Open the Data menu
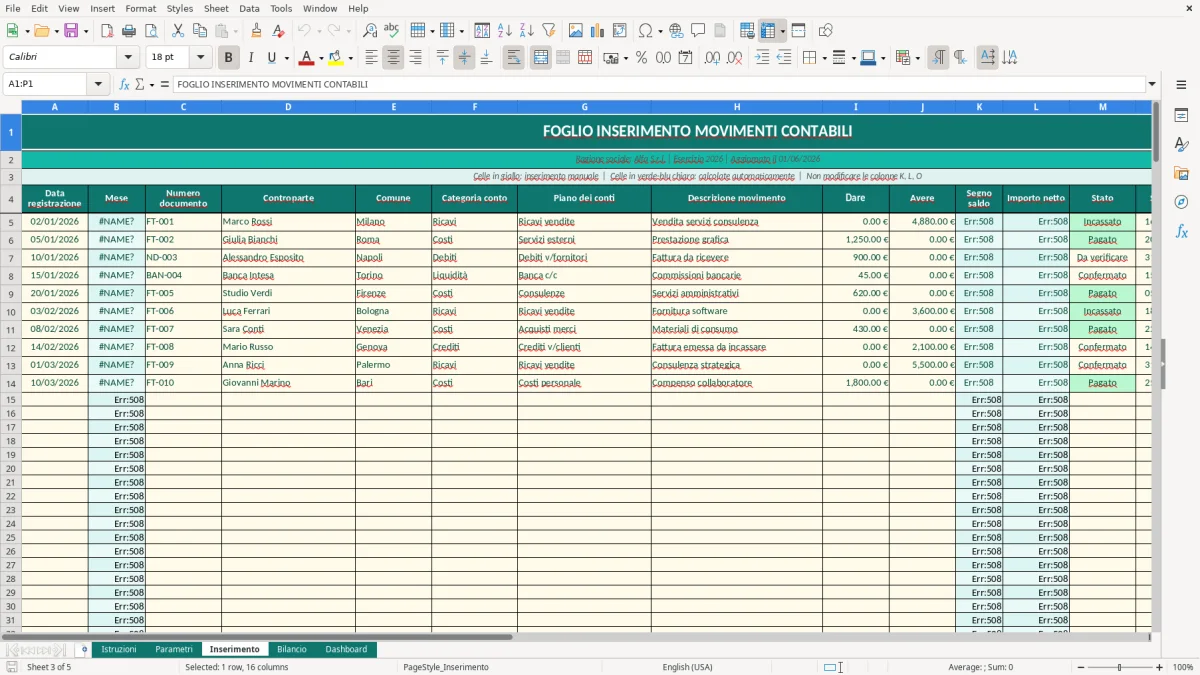Image resolution: width=1200 pixels, height=675 pixels. coord(249,8)
